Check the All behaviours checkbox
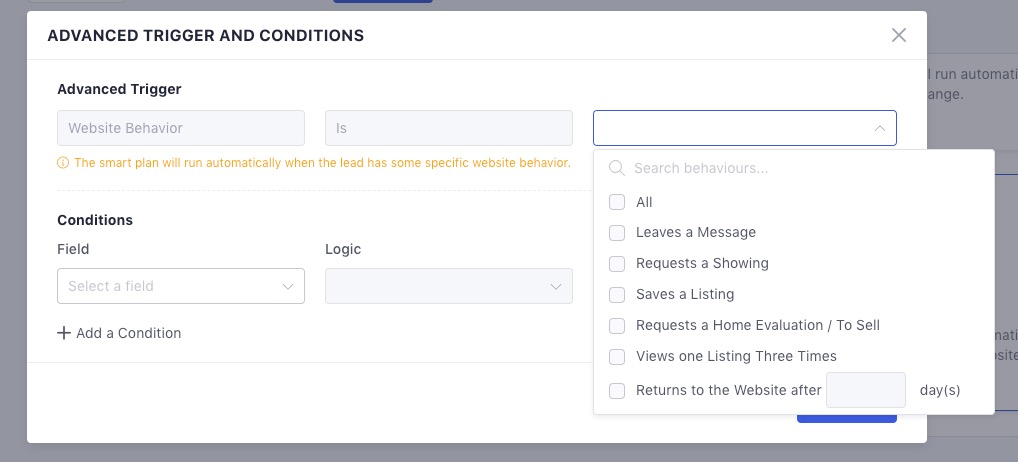The image size is (1018, 462). 617,202
